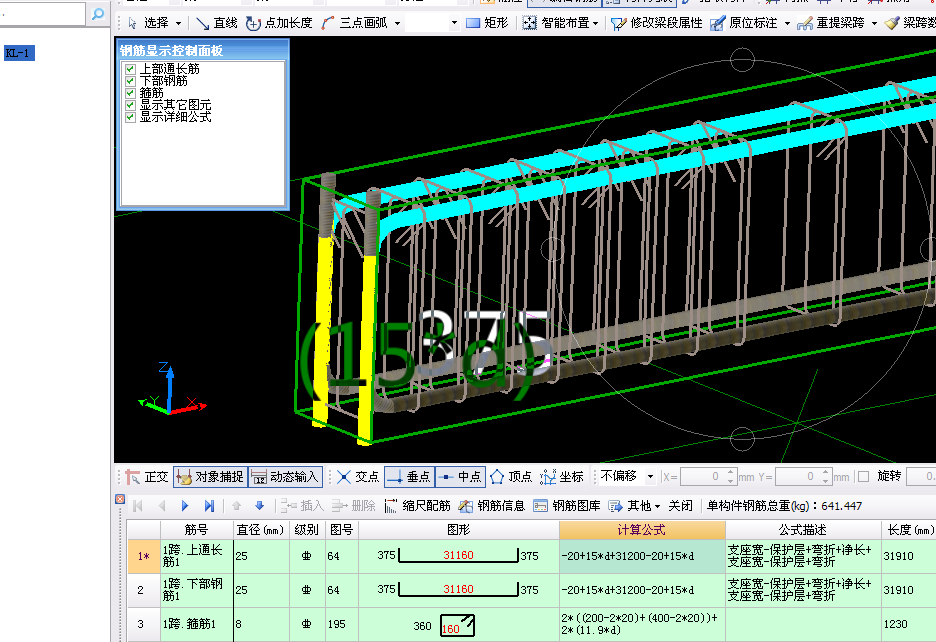Click the 坐标 coordinate tool
936x642 pixels.
tap(562, 477)
